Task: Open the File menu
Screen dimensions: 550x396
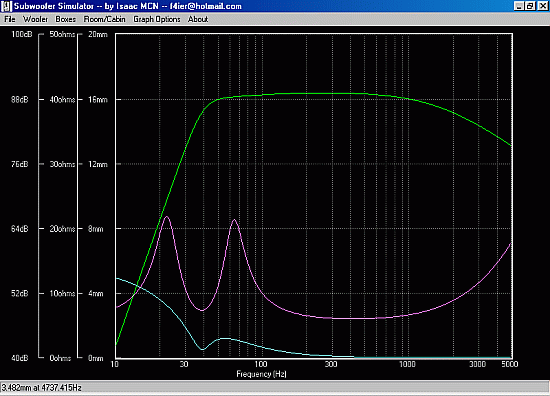Action: click(x=9, y=19)
